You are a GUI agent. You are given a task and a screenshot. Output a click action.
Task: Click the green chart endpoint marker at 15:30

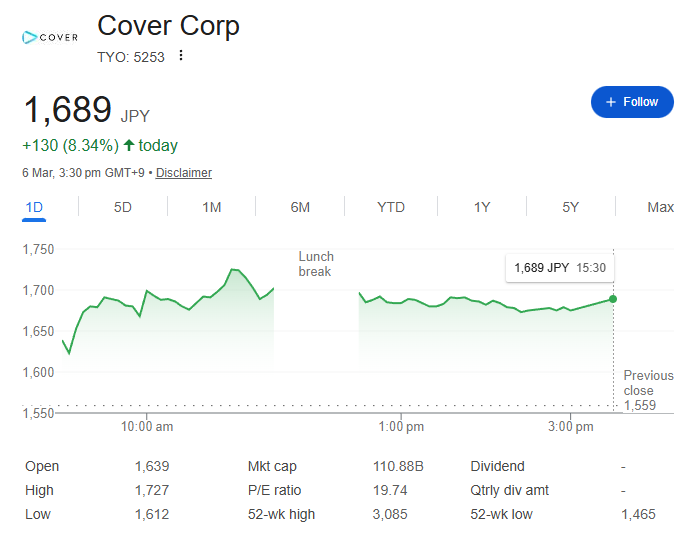pos(613,299)
